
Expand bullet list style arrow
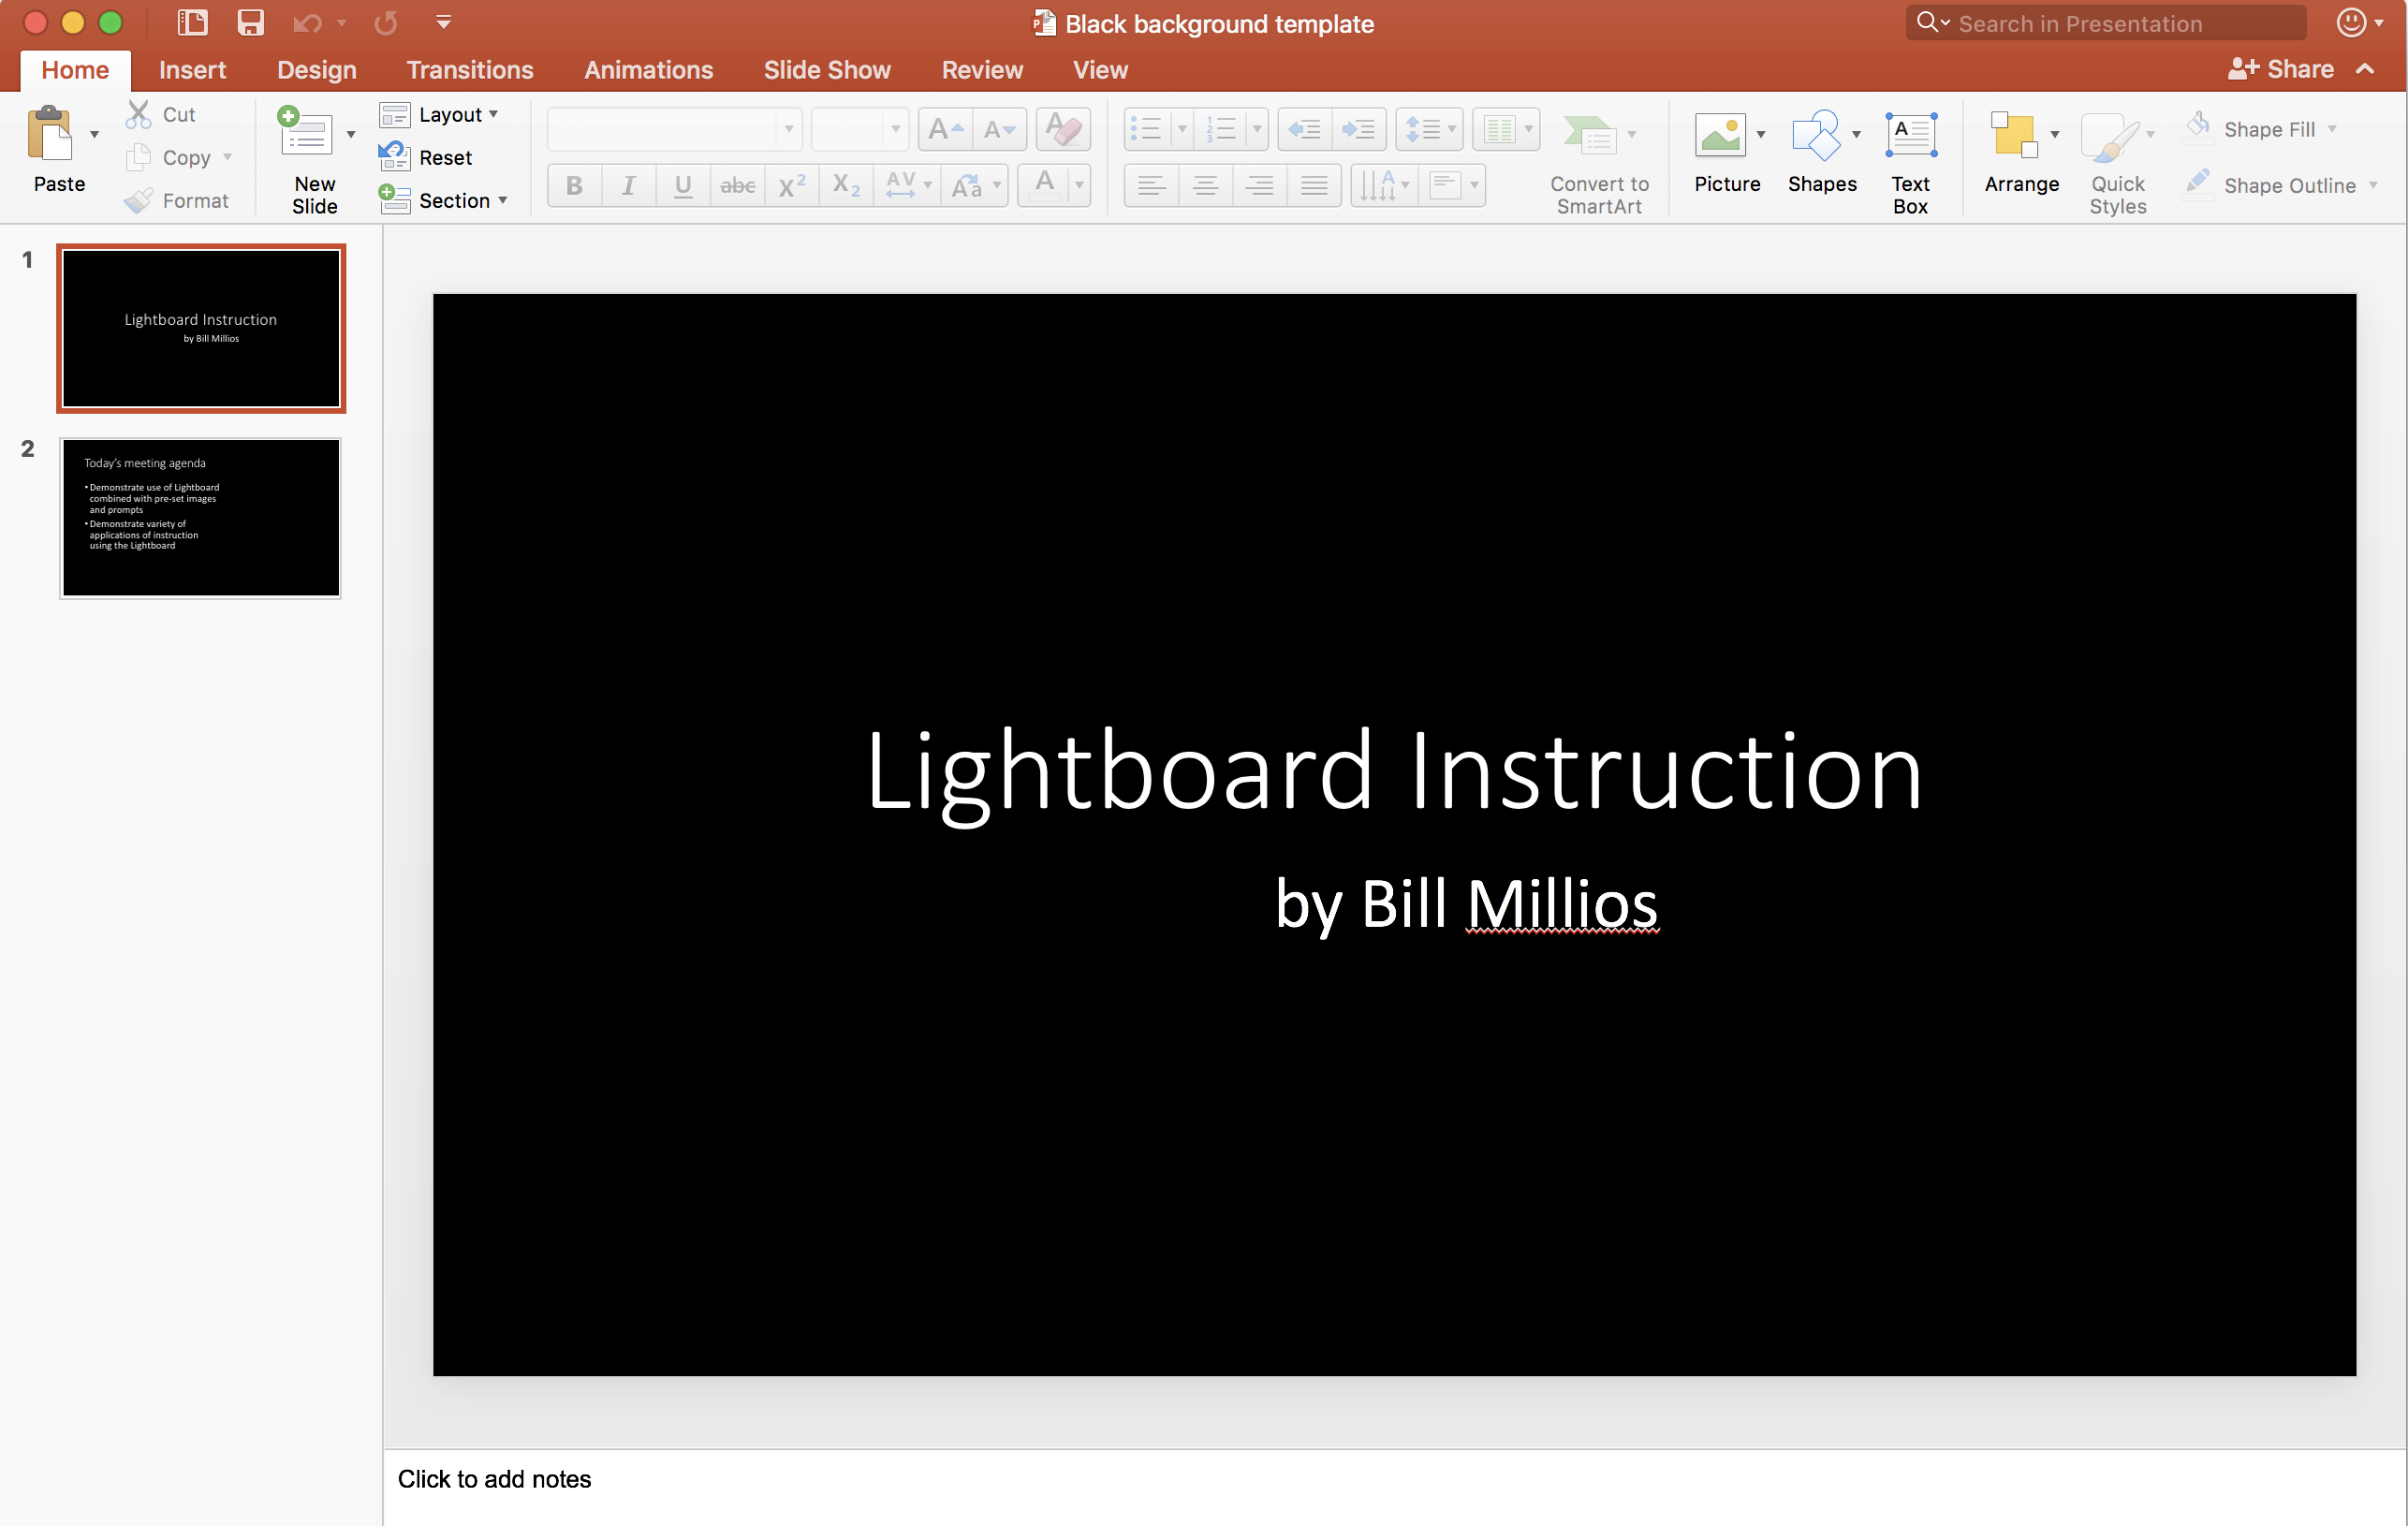pyautogui.click(x=1182, y=129)
